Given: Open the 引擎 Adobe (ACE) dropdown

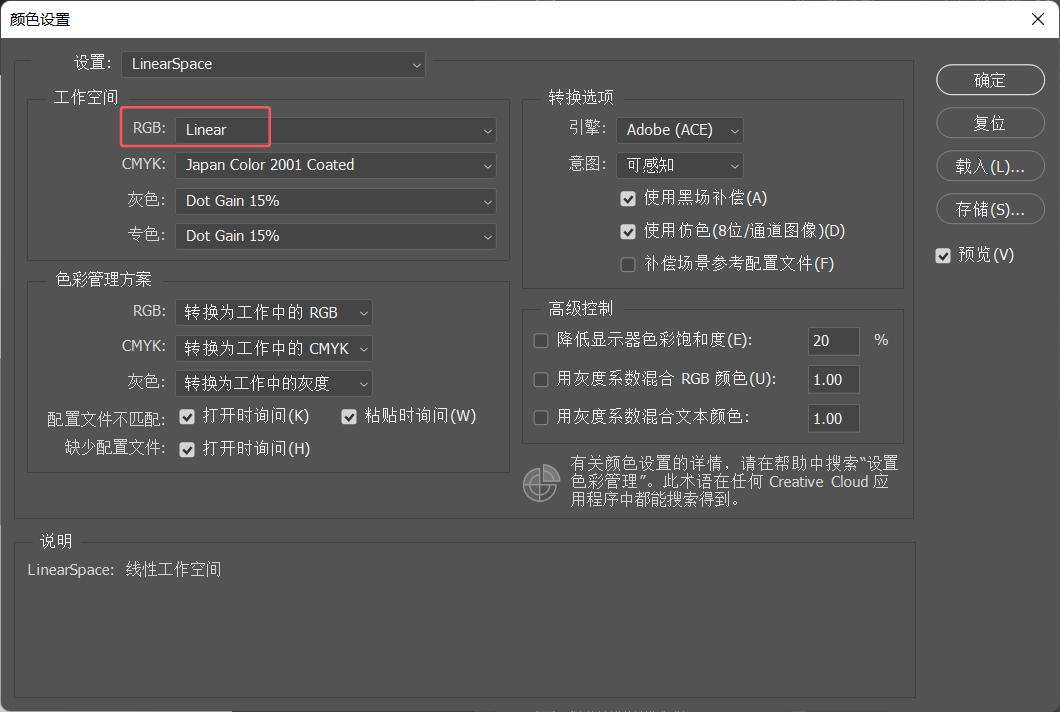Looking at the screenshot, I should point(679,130).
